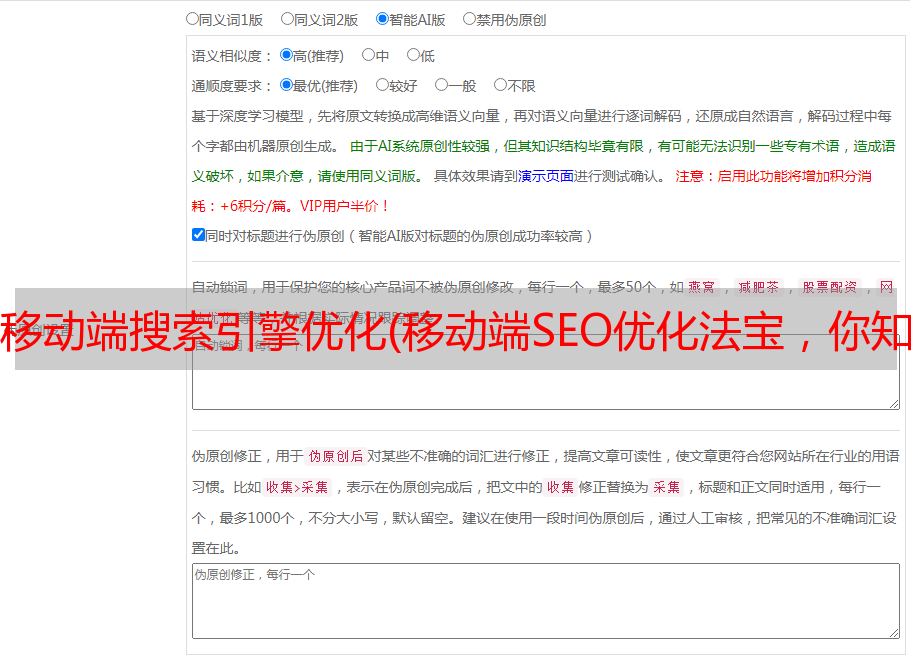911x658 pixels.
Task: Choose 较好 for 通顺度要求
Action: tap(382, 85)
